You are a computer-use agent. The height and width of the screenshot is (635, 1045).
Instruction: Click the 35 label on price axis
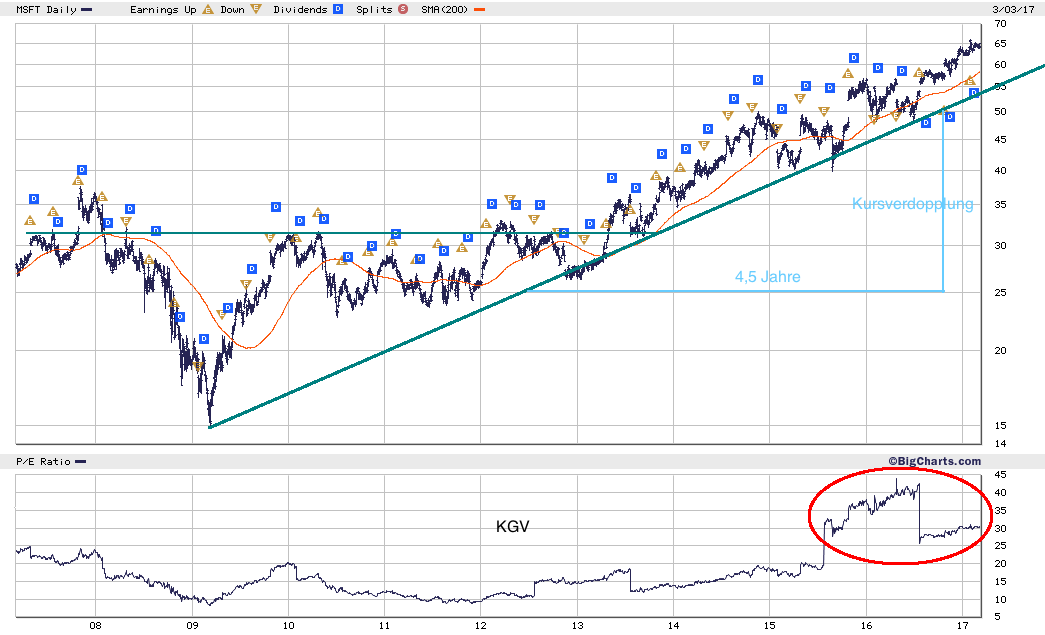[x=1000, y=205]
